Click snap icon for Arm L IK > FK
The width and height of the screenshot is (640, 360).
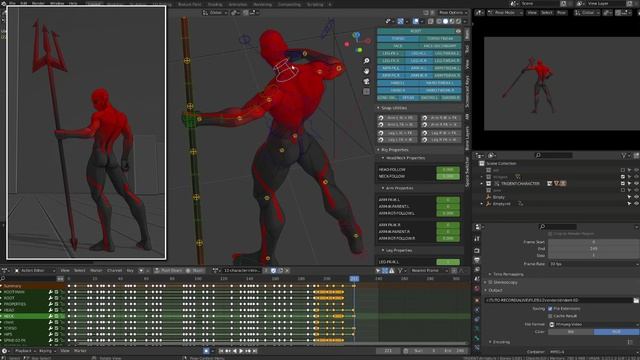[x=381, y=118]
